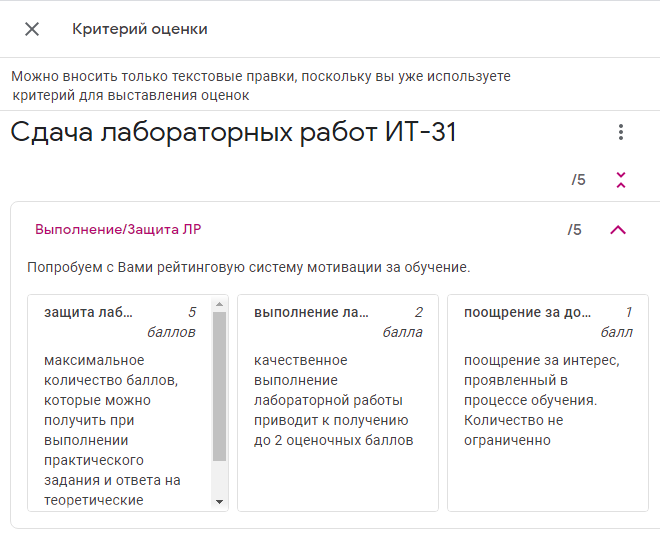The width and height of the screenshot is (660, 539).
Task: Select the защита лаб... level title
Action: (x=88, y=312)
